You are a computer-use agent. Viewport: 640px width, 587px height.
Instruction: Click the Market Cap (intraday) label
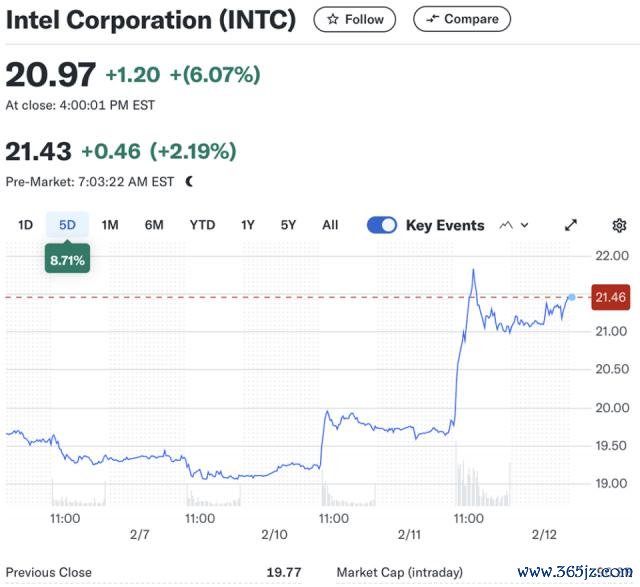pos(400,572)
